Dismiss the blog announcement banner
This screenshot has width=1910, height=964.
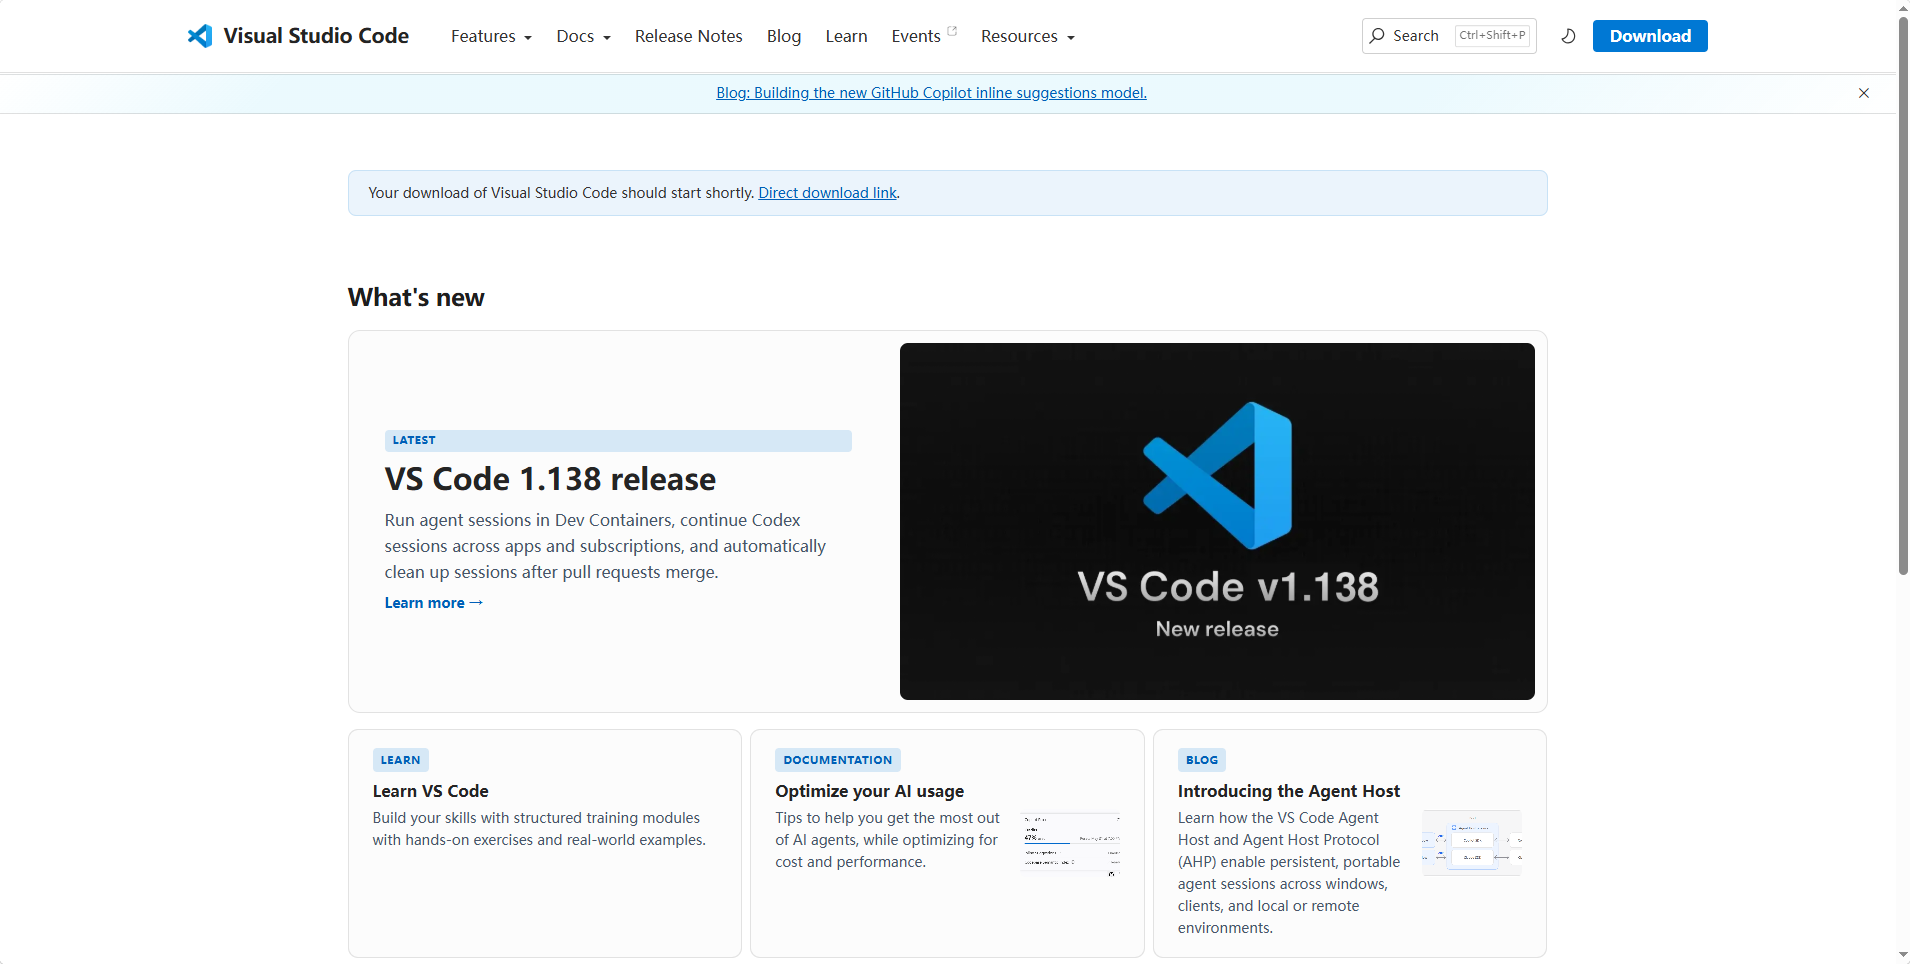point(1864,93)
